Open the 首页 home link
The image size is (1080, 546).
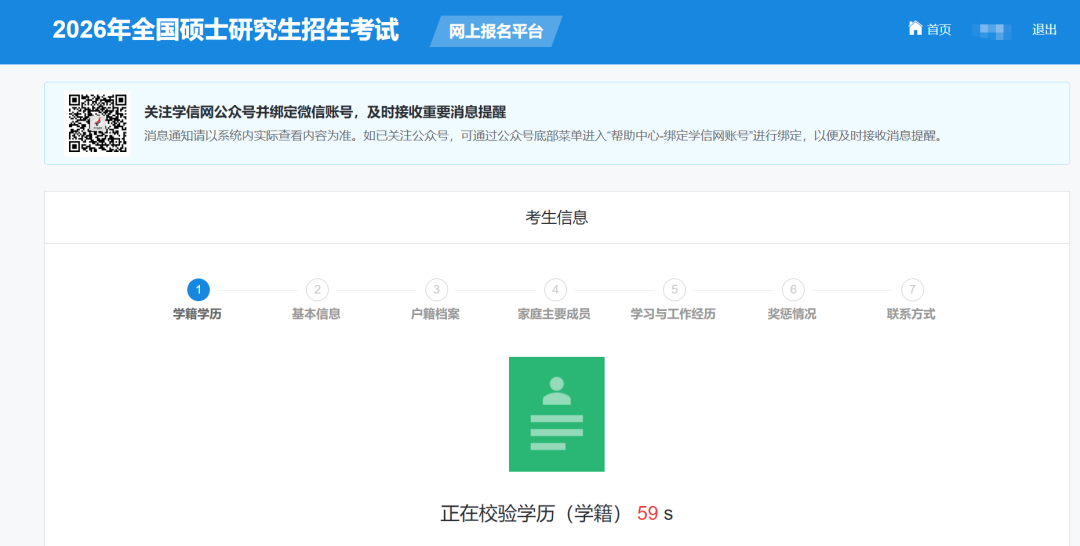[938, 30]
